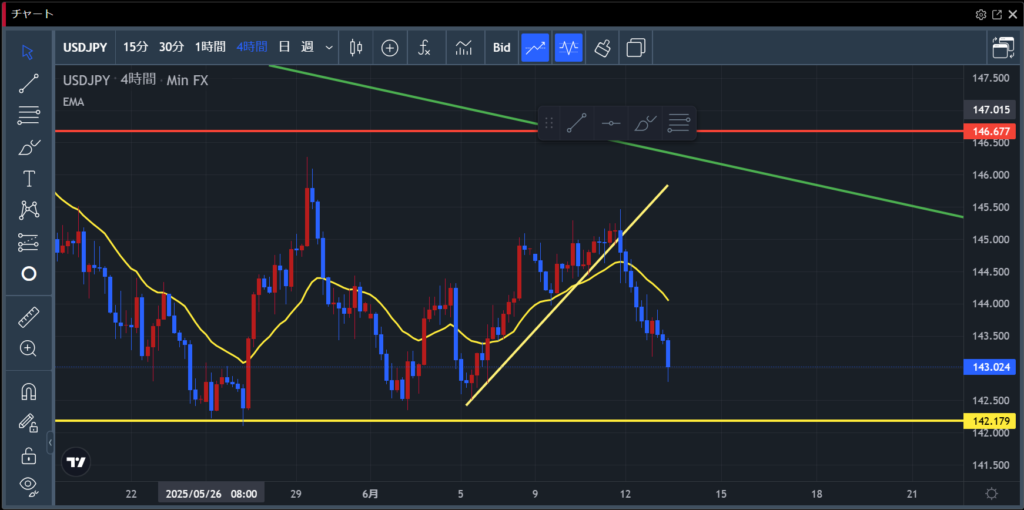The image size is (1024, 510).
Task: Click the 6月 time axis label
Action: (368, 494)
